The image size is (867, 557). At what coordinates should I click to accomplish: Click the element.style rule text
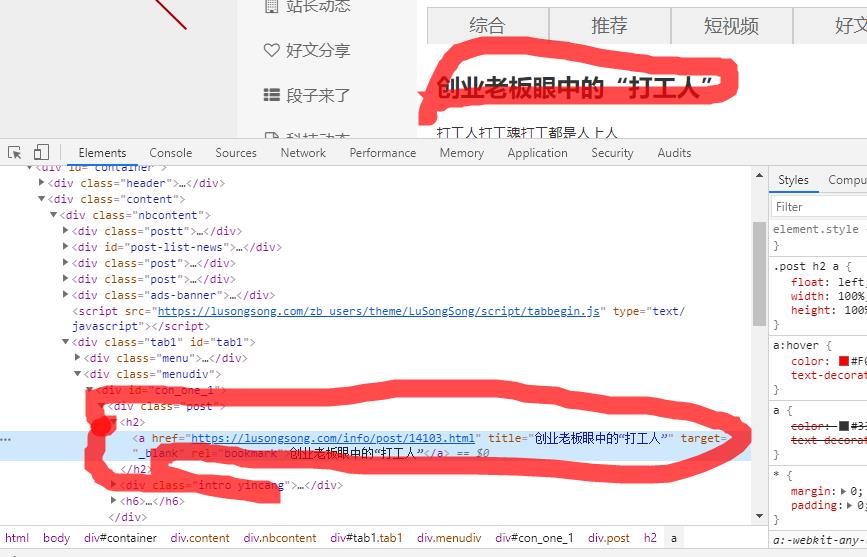tap(816, 229)
